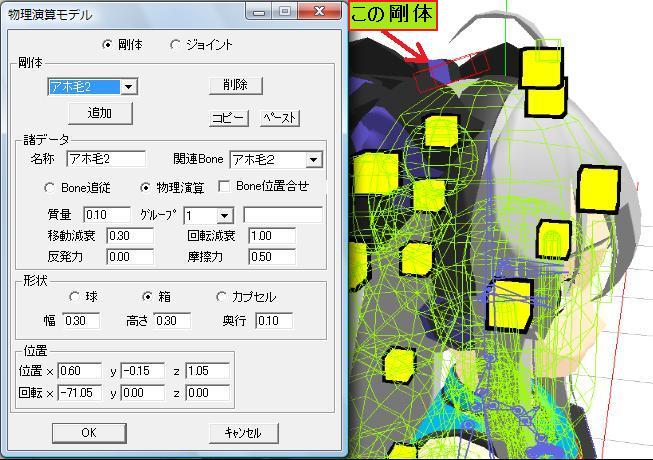Choose the 球 shape radio button
This screenshot has width=653, height=460.
pos(74,296)
